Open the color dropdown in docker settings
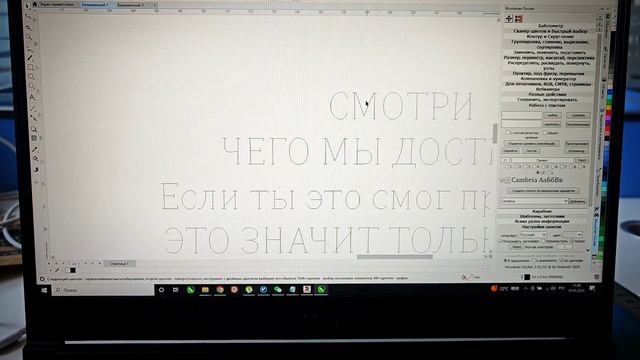640x360 pixels. (x=572, y=235)
